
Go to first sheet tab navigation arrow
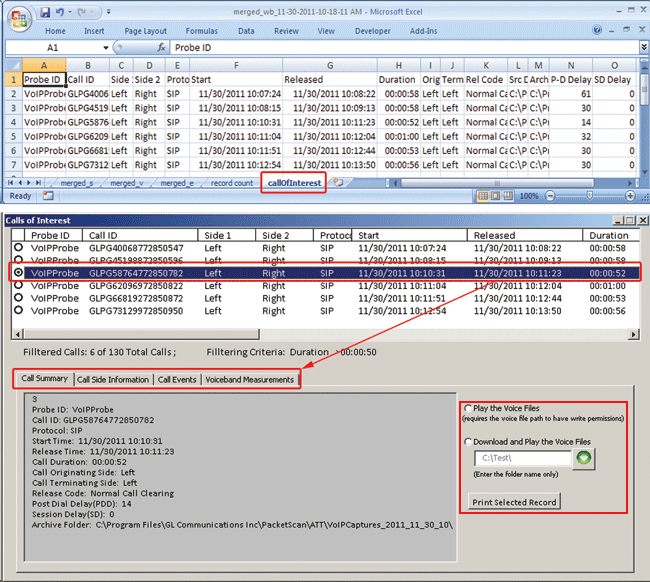click(x=10, y=183)
